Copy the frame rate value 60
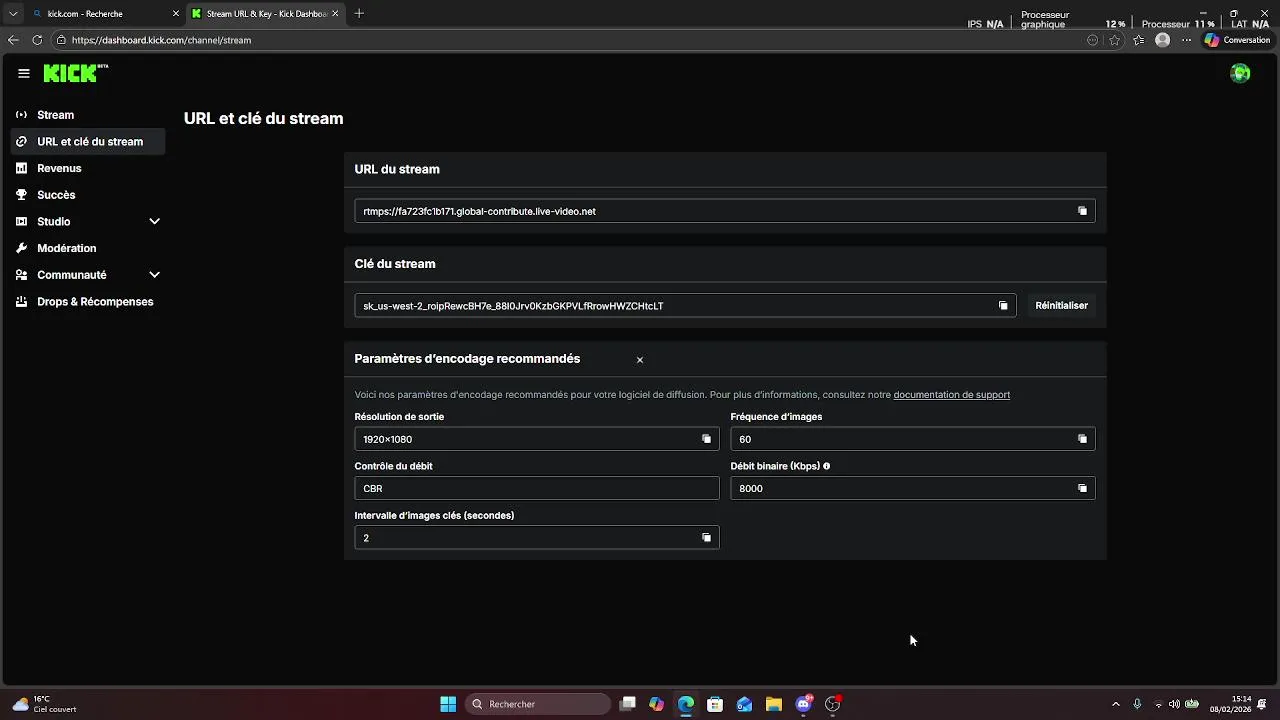Viewport: 1280px width, 720px height. click(1082, 439)
